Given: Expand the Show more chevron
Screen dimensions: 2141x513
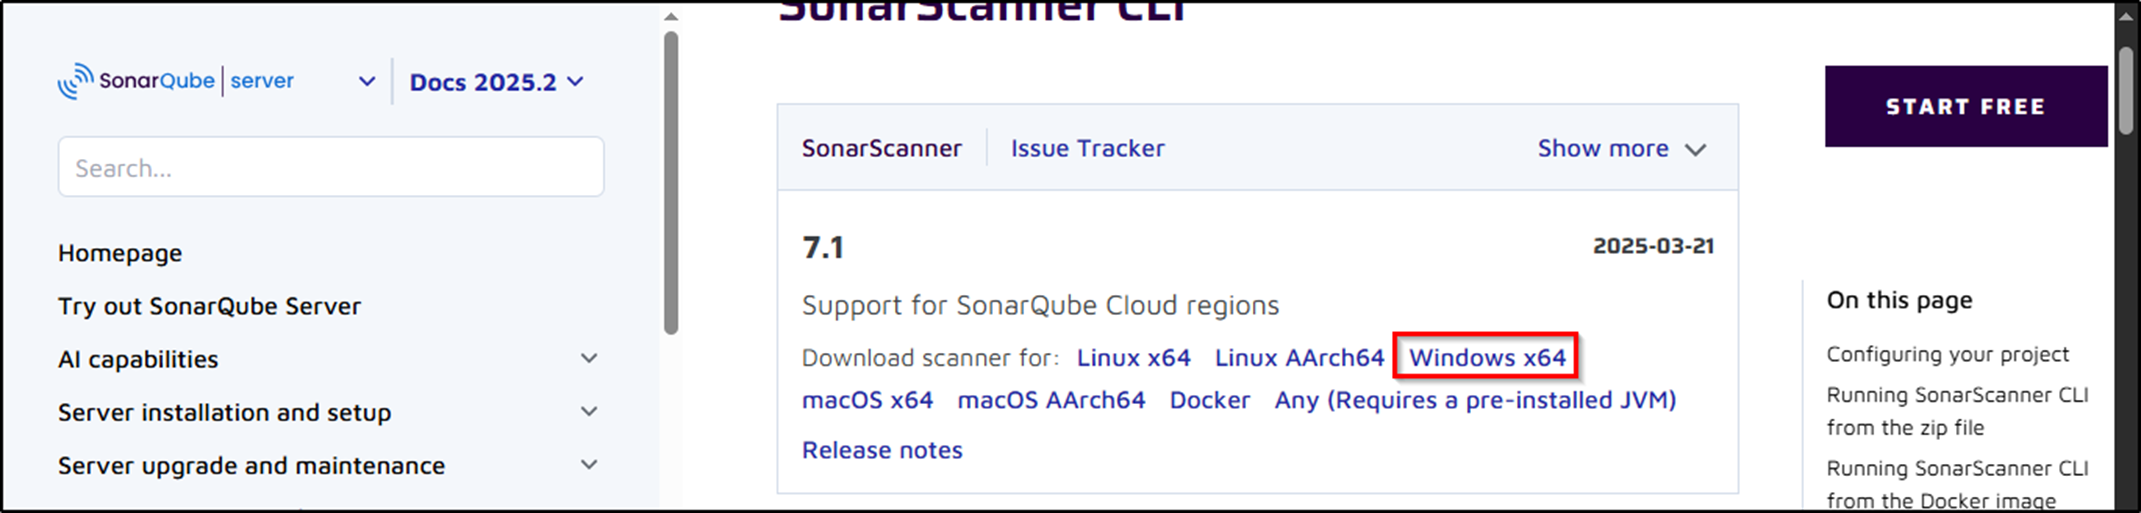Looking at the screenshot, I should 1695,150.
